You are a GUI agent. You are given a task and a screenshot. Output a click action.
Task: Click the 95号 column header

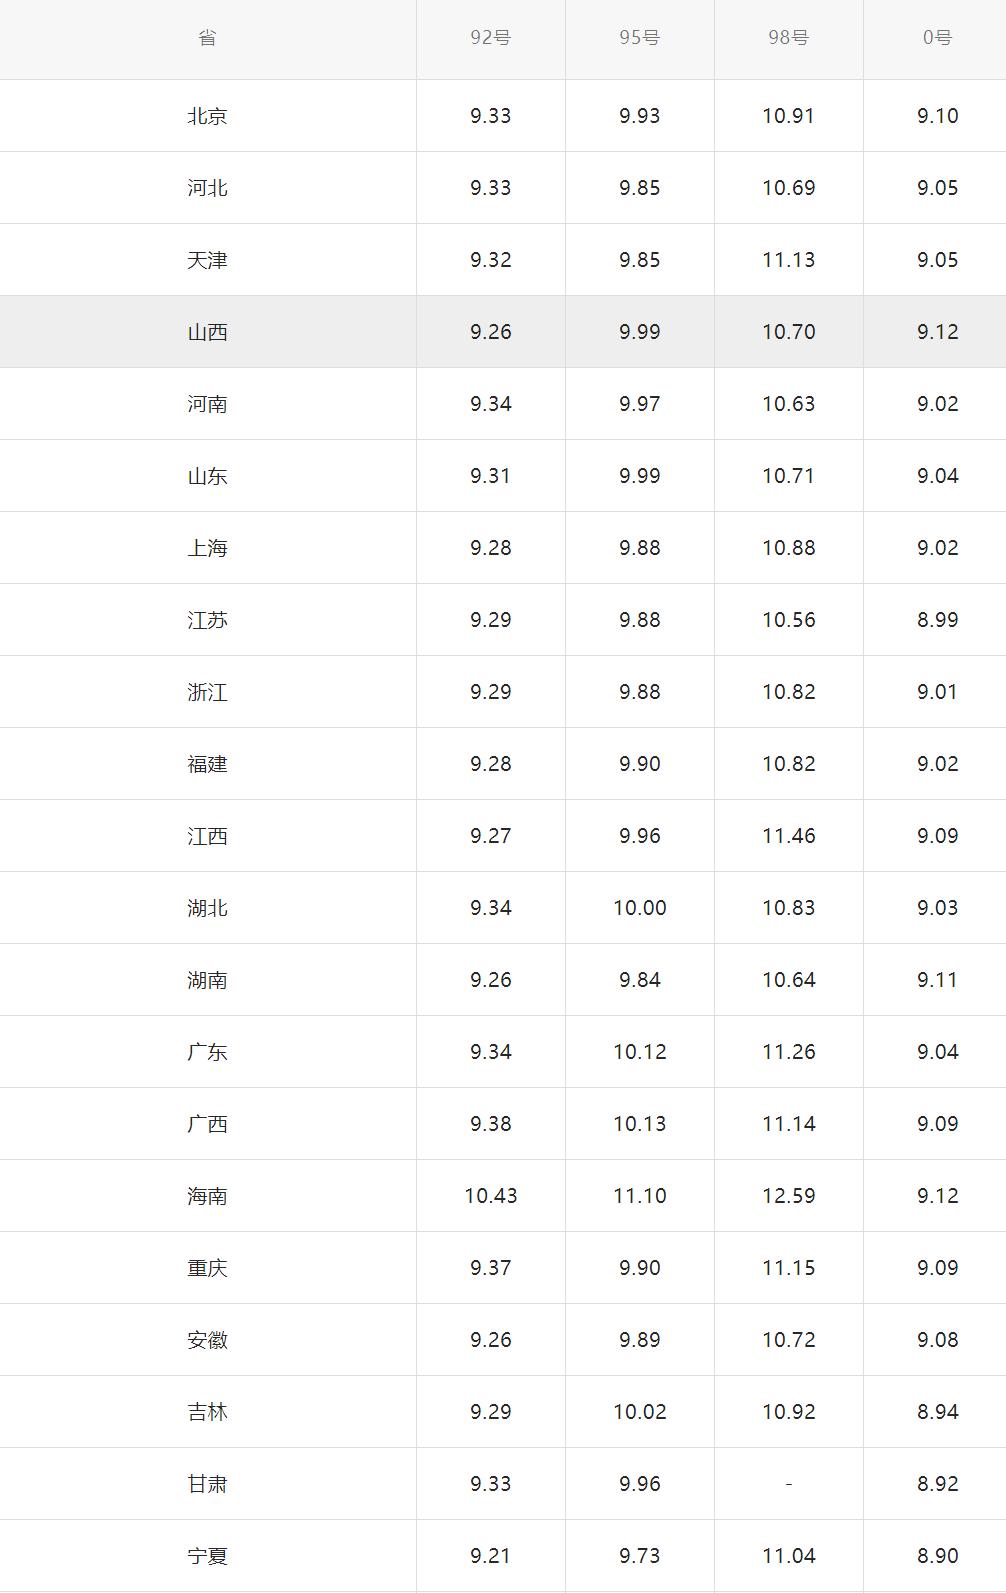coord(640,38)
